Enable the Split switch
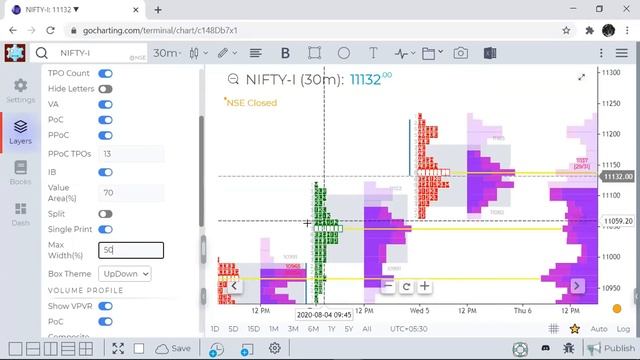640x360 pixels. click(105, 214)
